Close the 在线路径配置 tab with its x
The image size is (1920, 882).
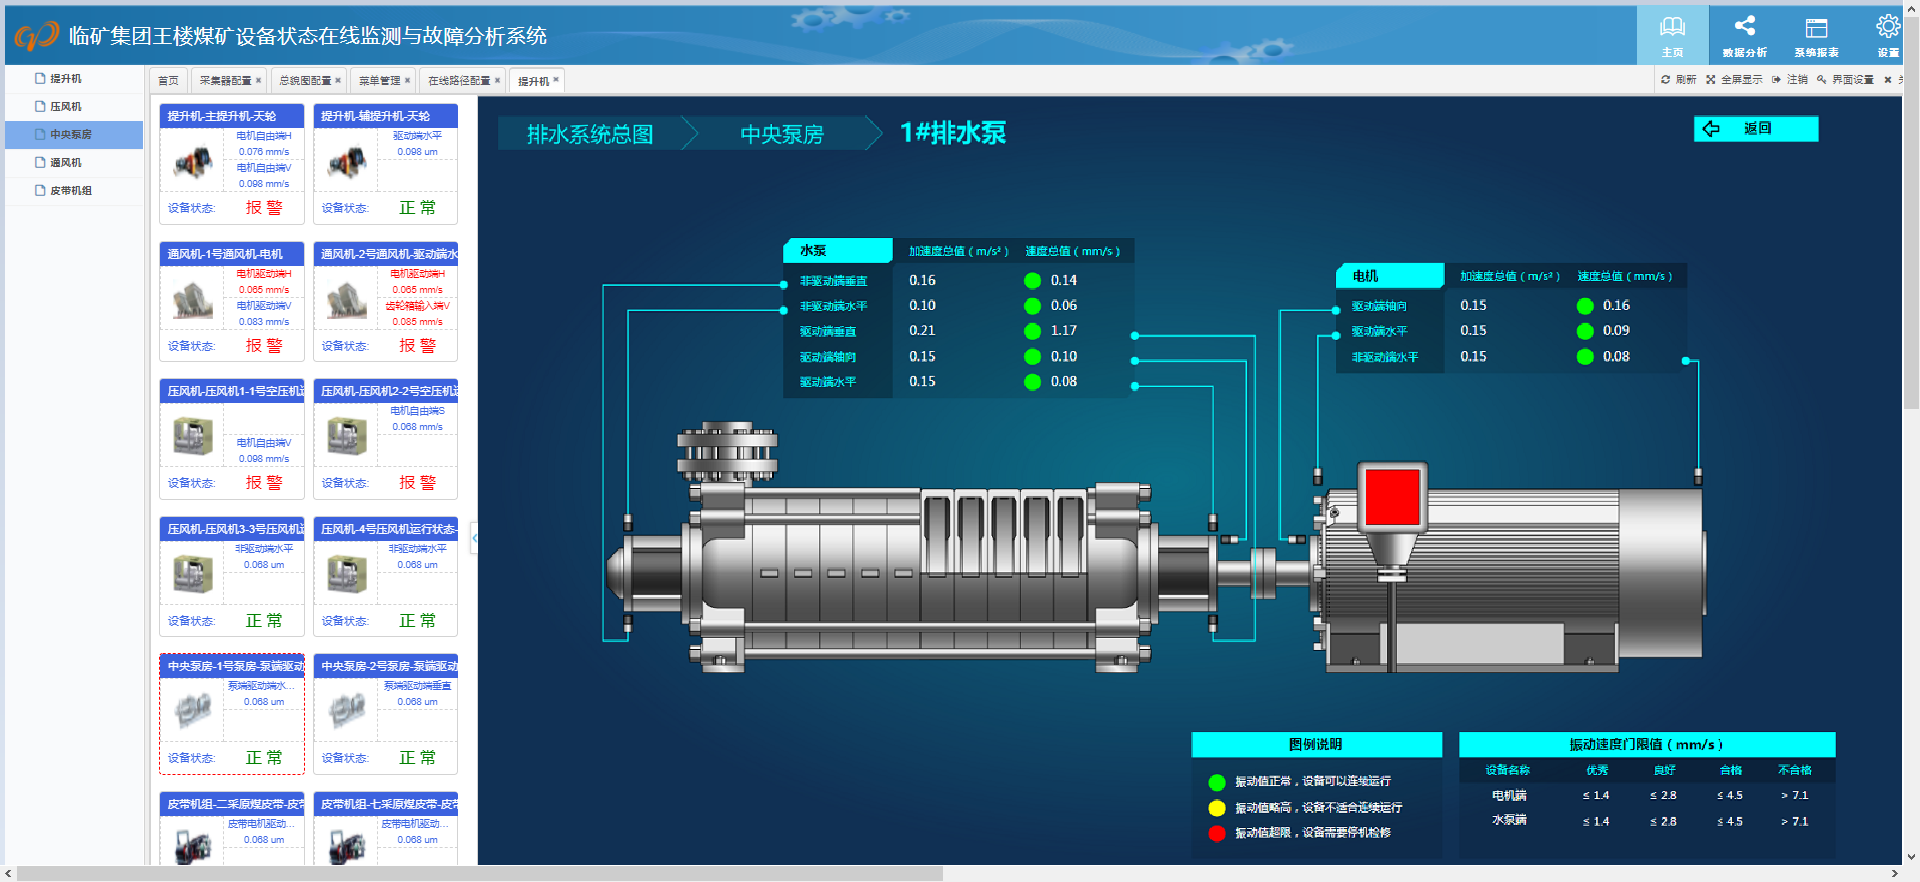click(497, 80)
